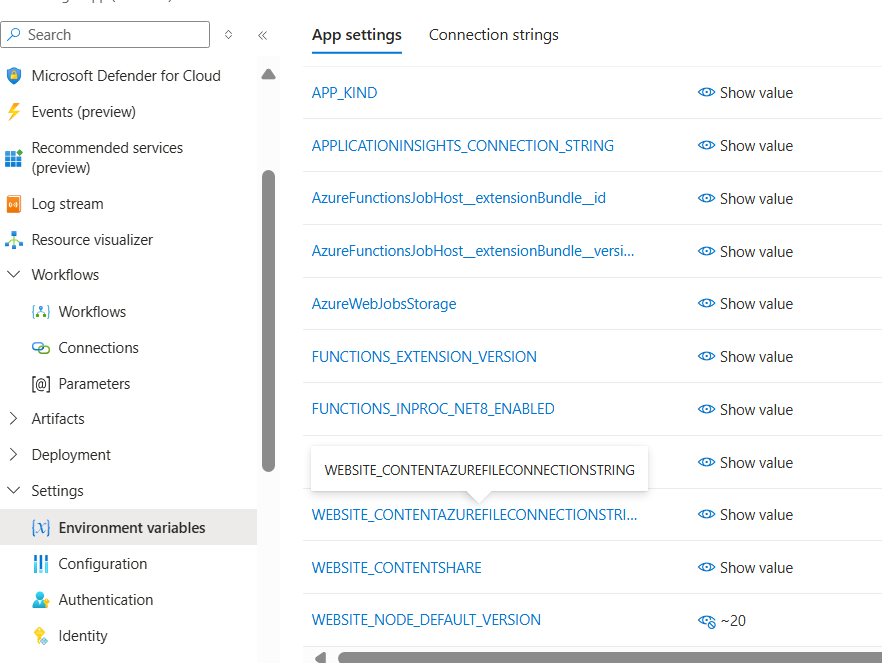Screen dimensions: 882x663
Task: Open Events (preview) menu item
Action: (84, 111)
